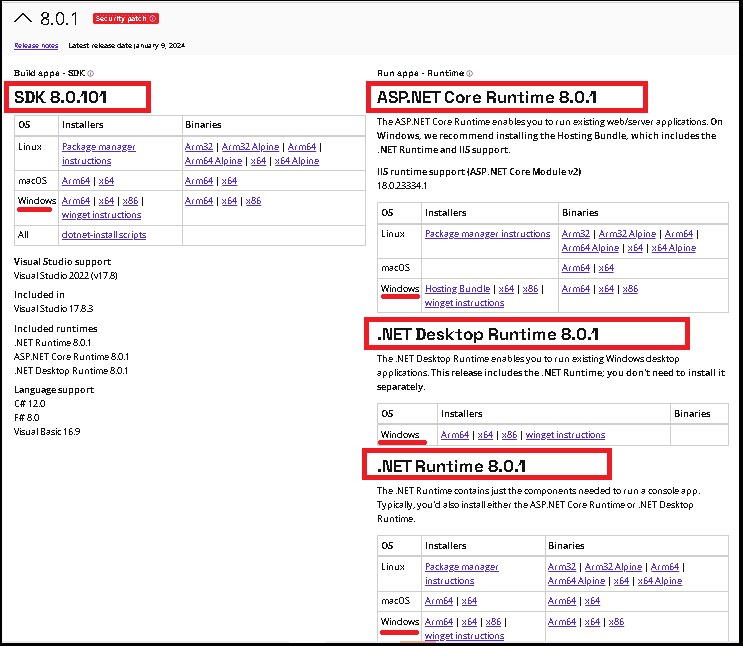Screen dimensions: 743x646
Task: Download .NET Runtime Linux Arm32 Alpine binary
Action: coord(614,566)
